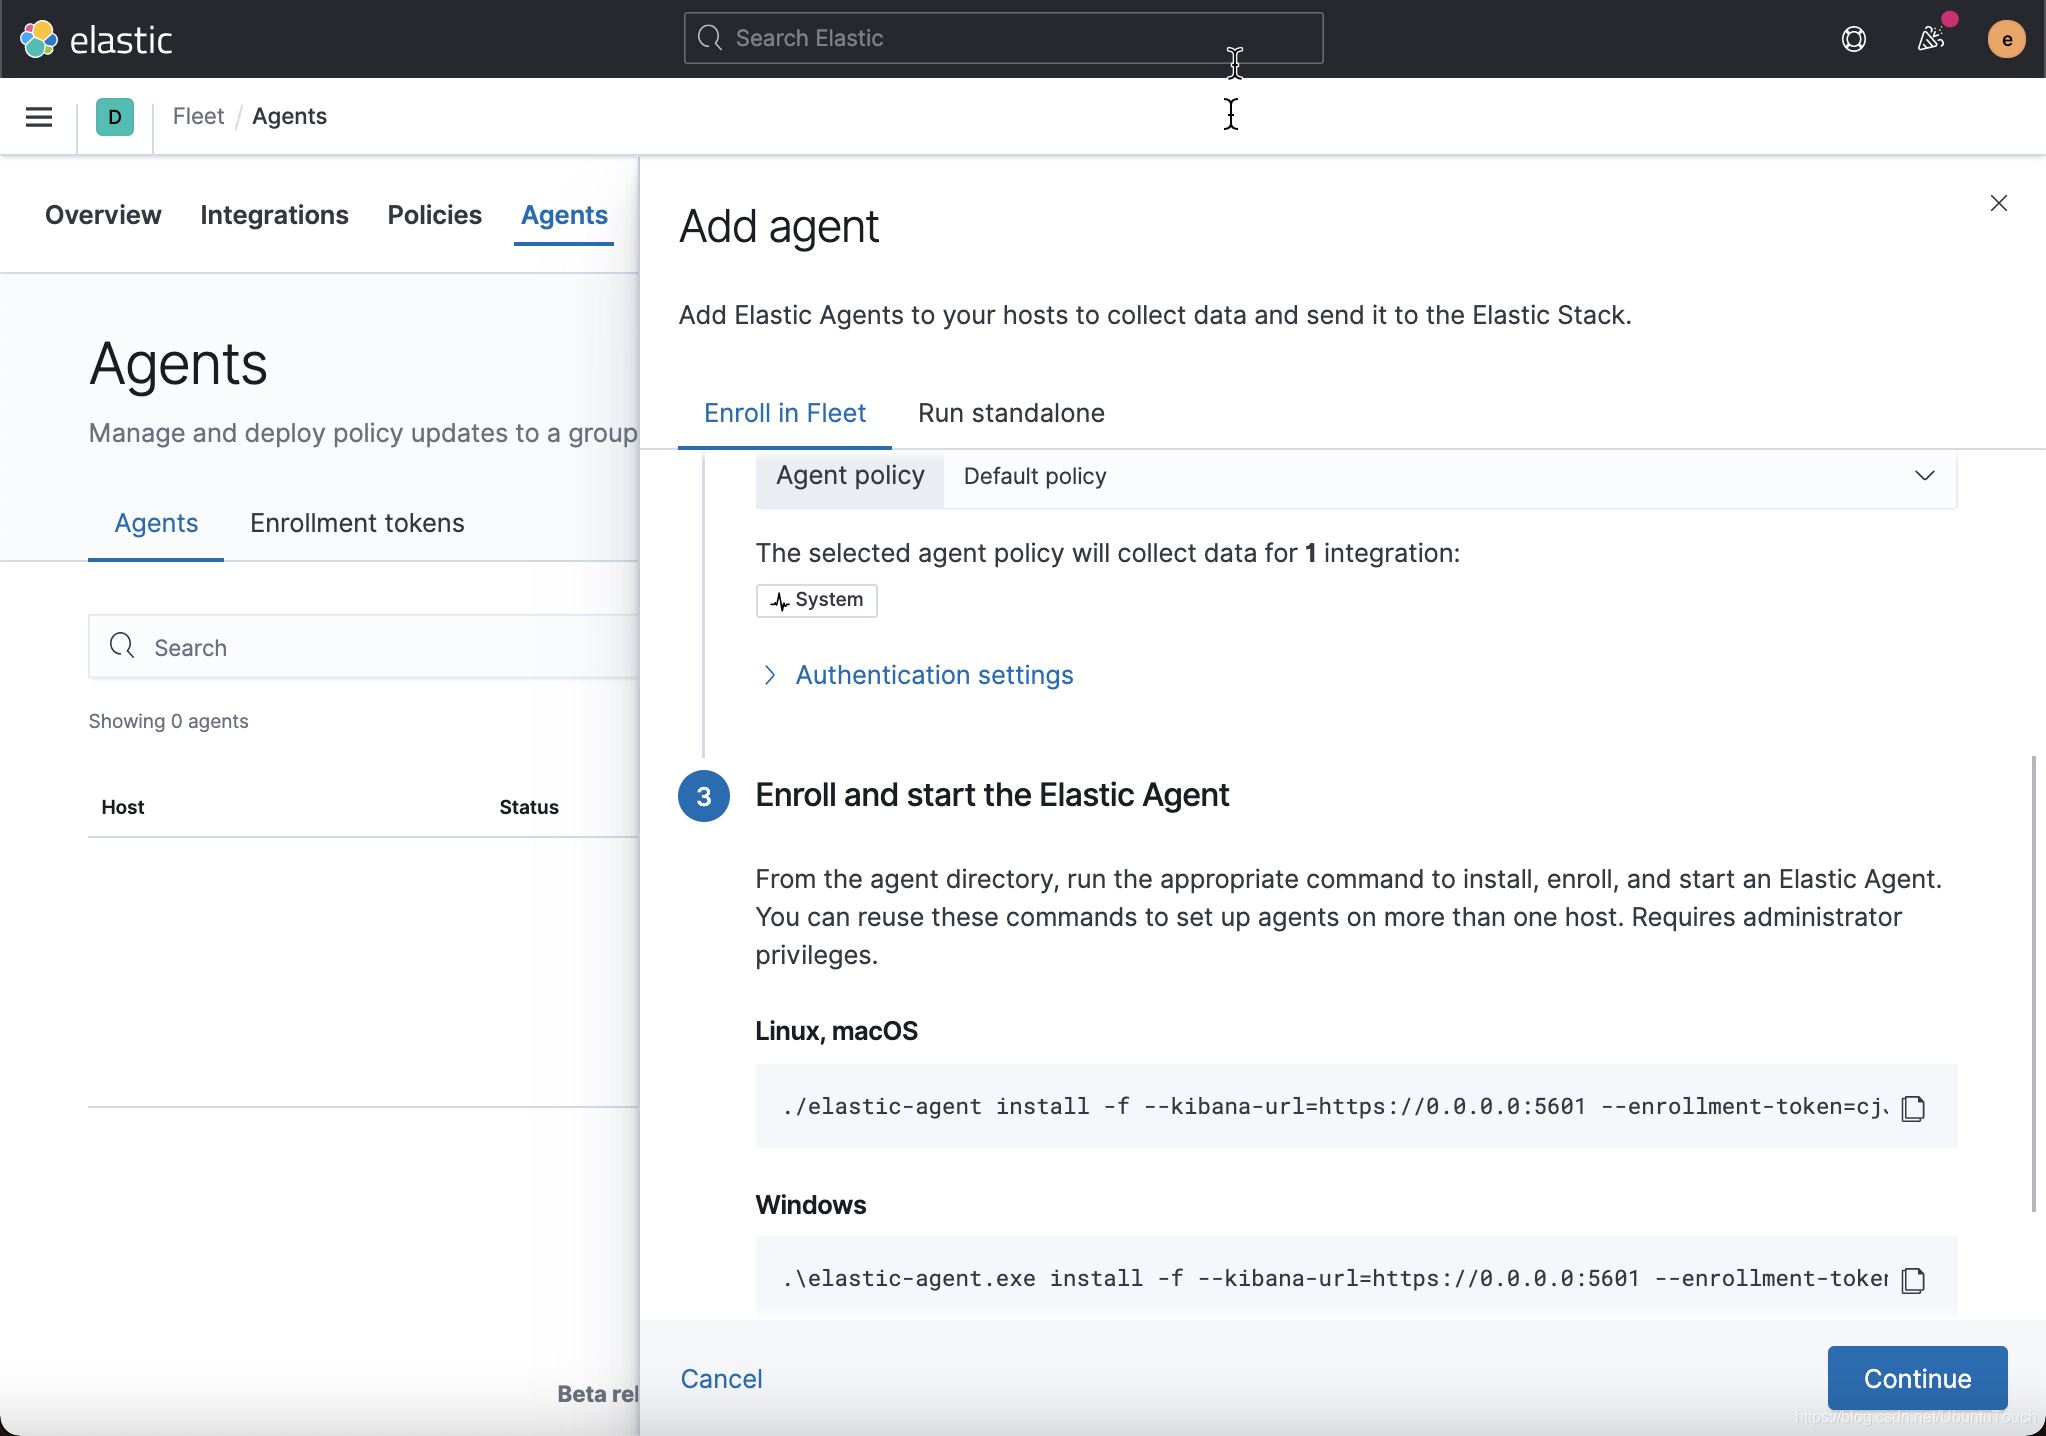The height and width of the screenshot is (1436, 2046).
Task: Open the user avatar menu
Action: coord(2006,39)
